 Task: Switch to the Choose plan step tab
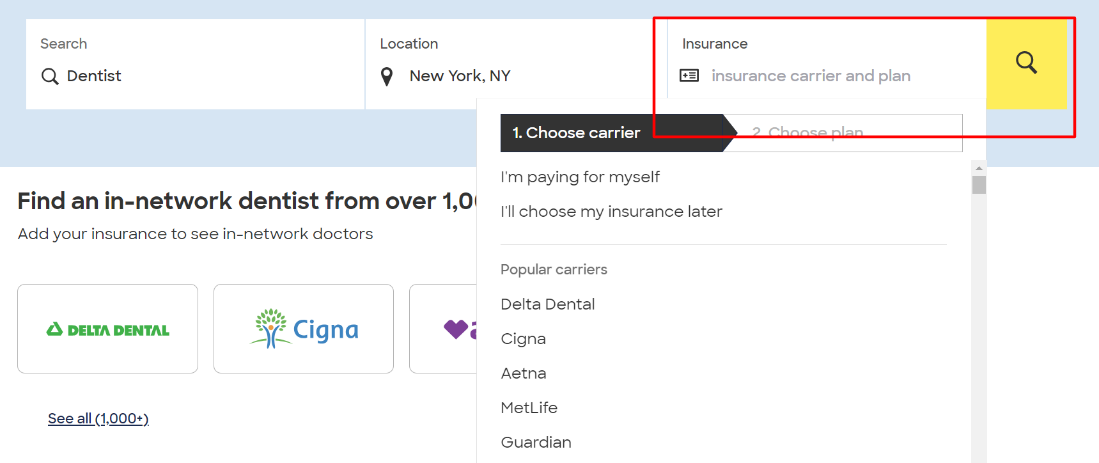pos(807,133)
